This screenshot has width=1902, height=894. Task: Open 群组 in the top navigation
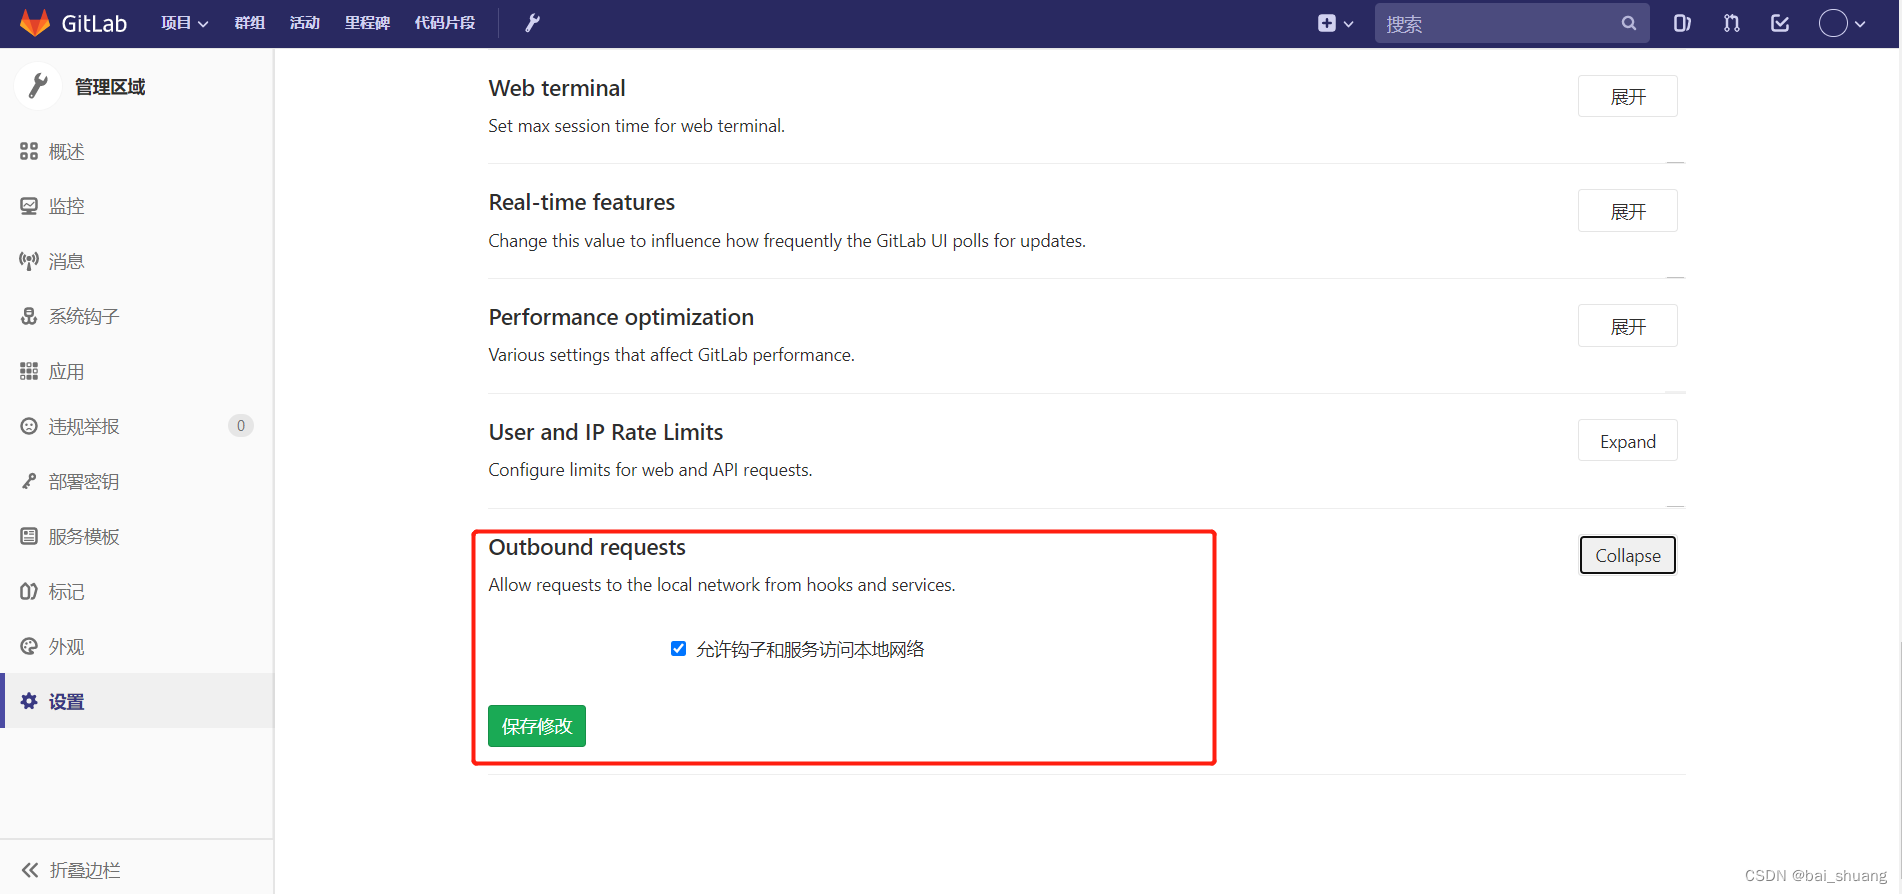tap(249, 23)
